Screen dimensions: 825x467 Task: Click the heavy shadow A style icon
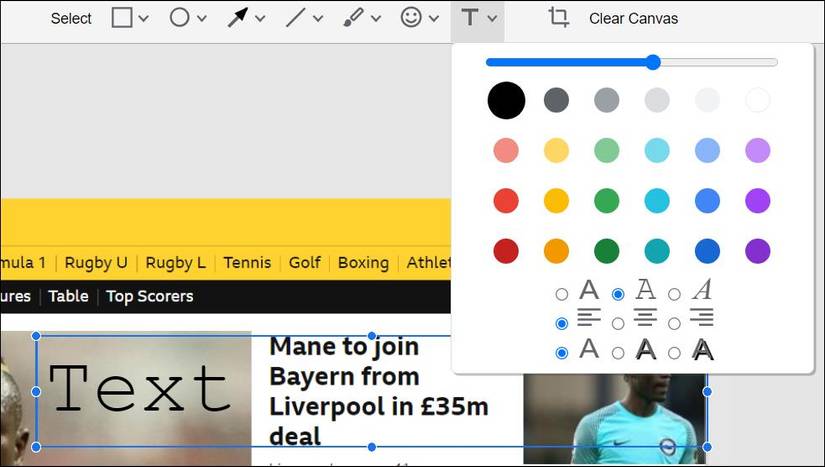pos(702,349)
